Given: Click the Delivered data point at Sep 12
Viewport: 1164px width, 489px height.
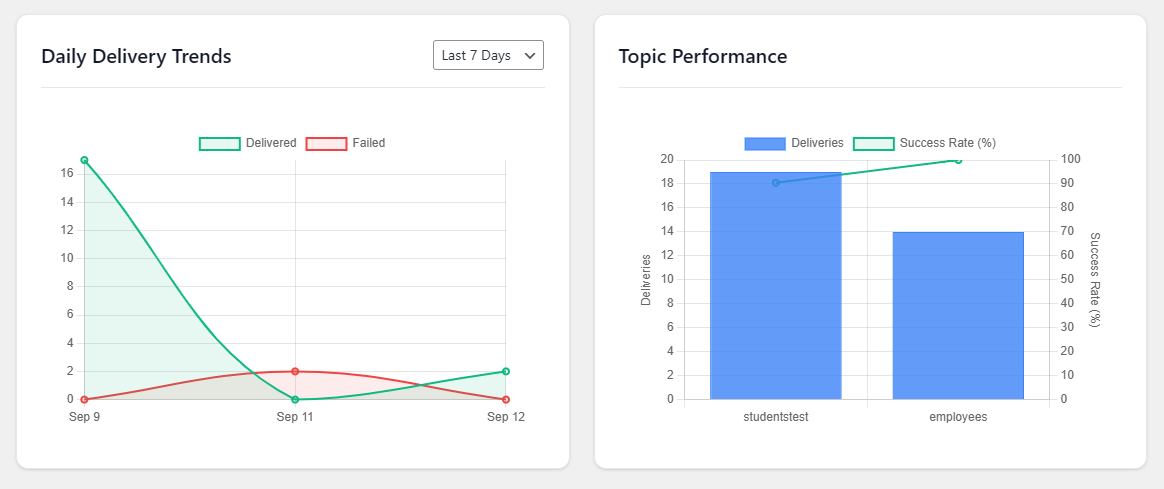Looking at the screenshot, I should (x=506, y=371).
